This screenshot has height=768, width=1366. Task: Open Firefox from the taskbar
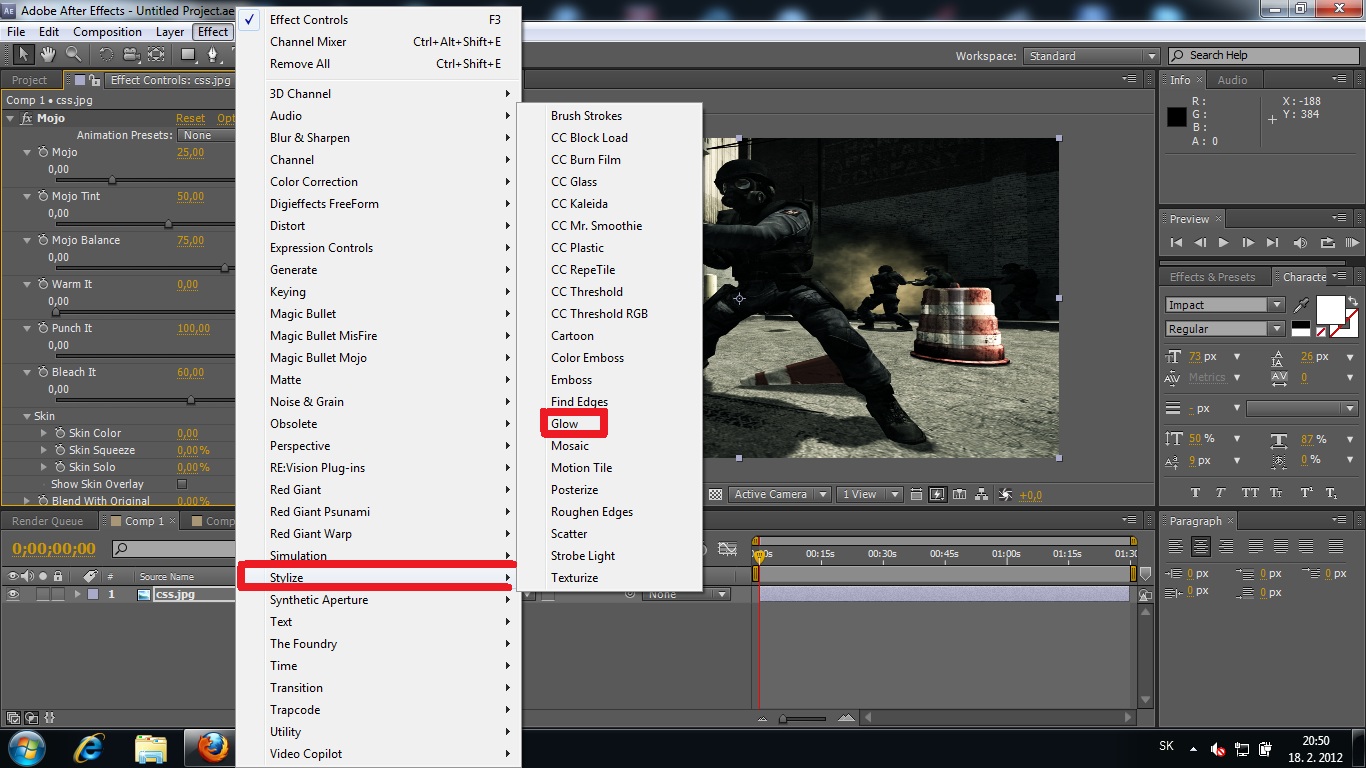click(x=212, y=748)
